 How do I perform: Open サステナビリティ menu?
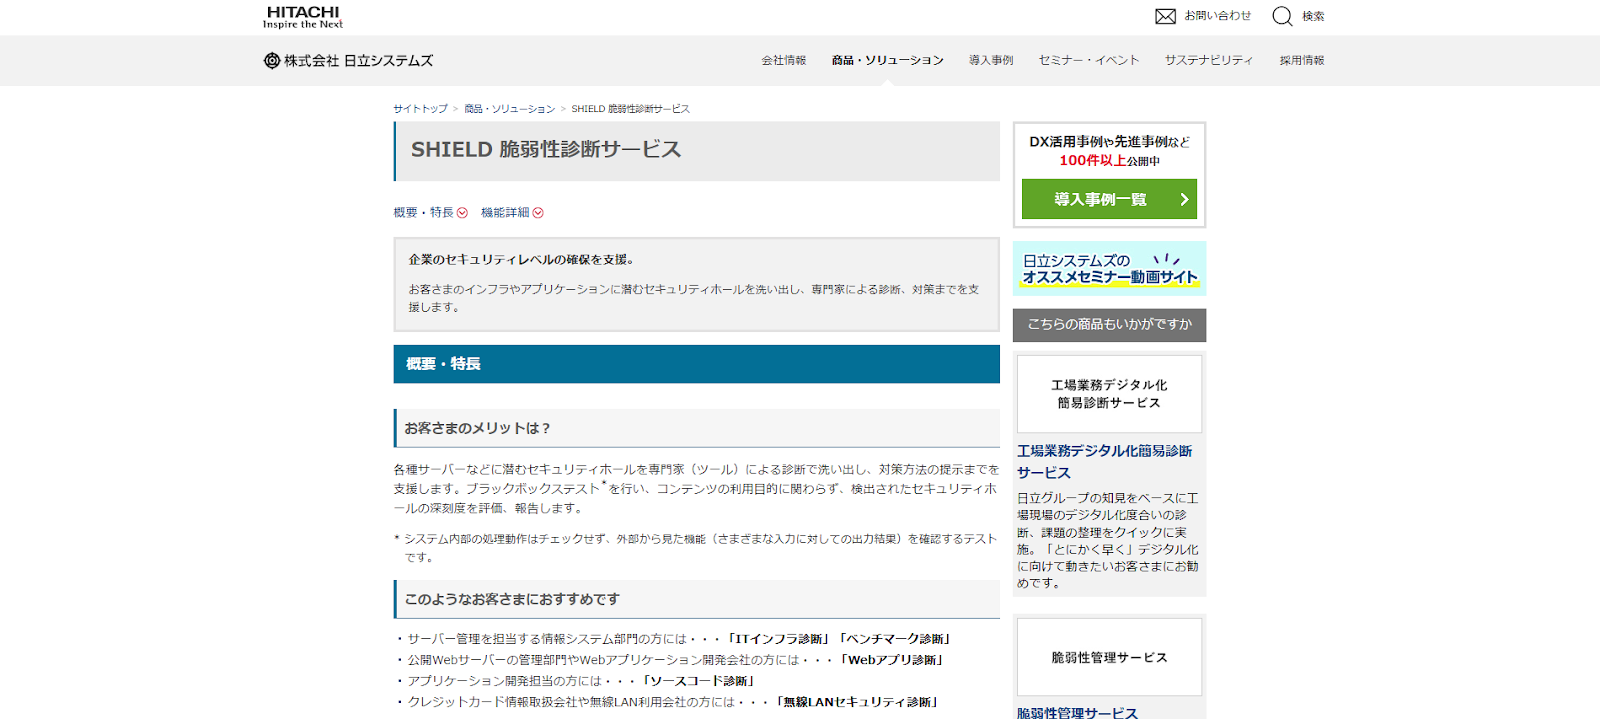[x=1209, y=61]
